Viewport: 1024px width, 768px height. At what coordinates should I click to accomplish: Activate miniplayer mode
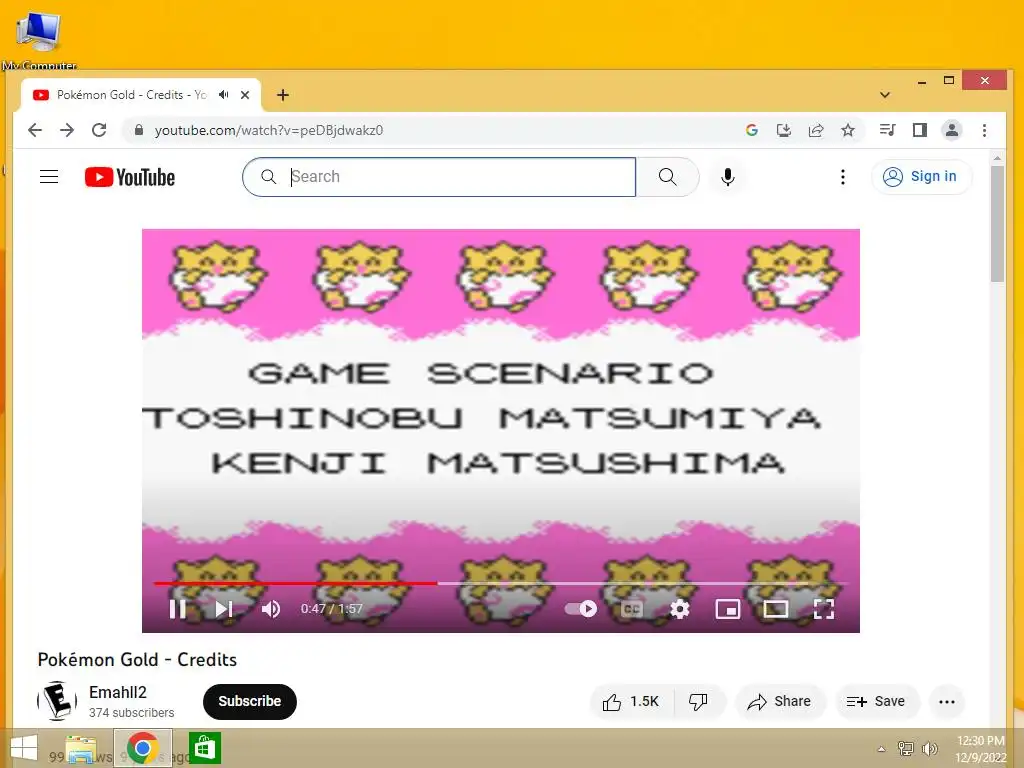click(x=728, y=609)
